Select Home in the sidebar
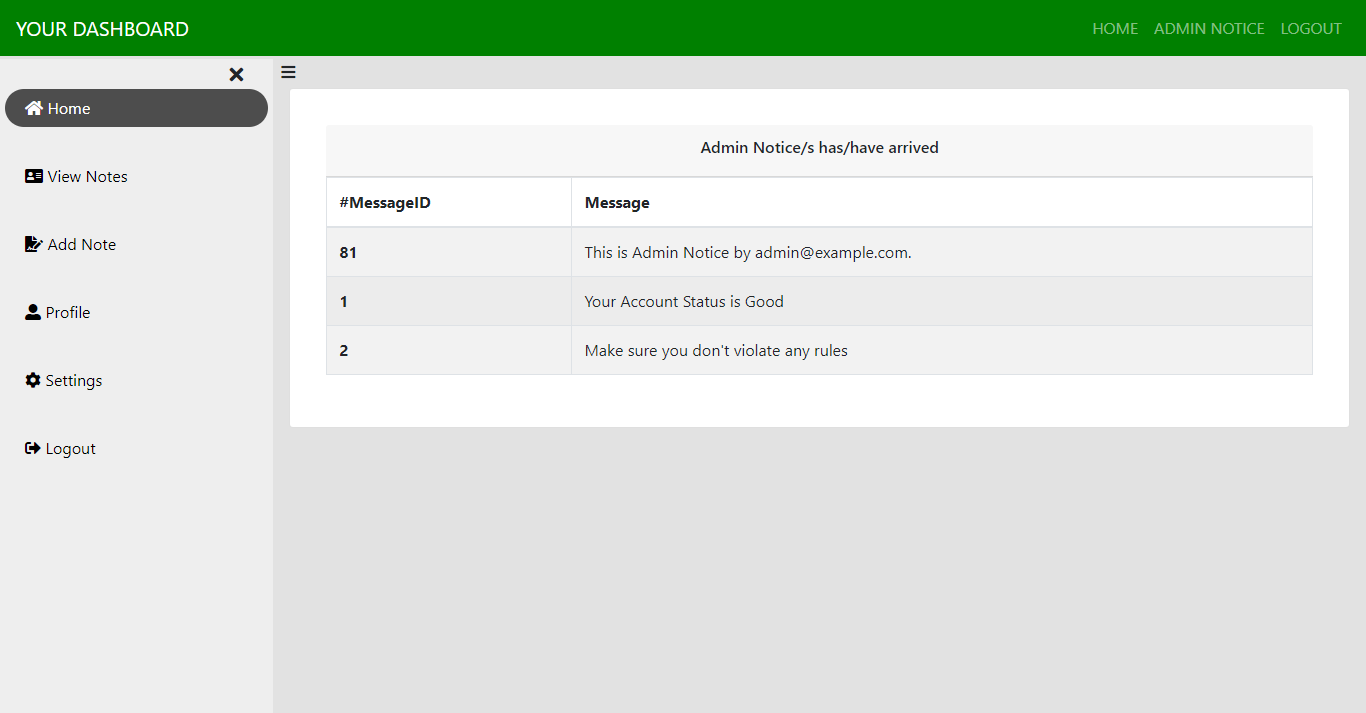1366x713 pixels. coord(136,108)
